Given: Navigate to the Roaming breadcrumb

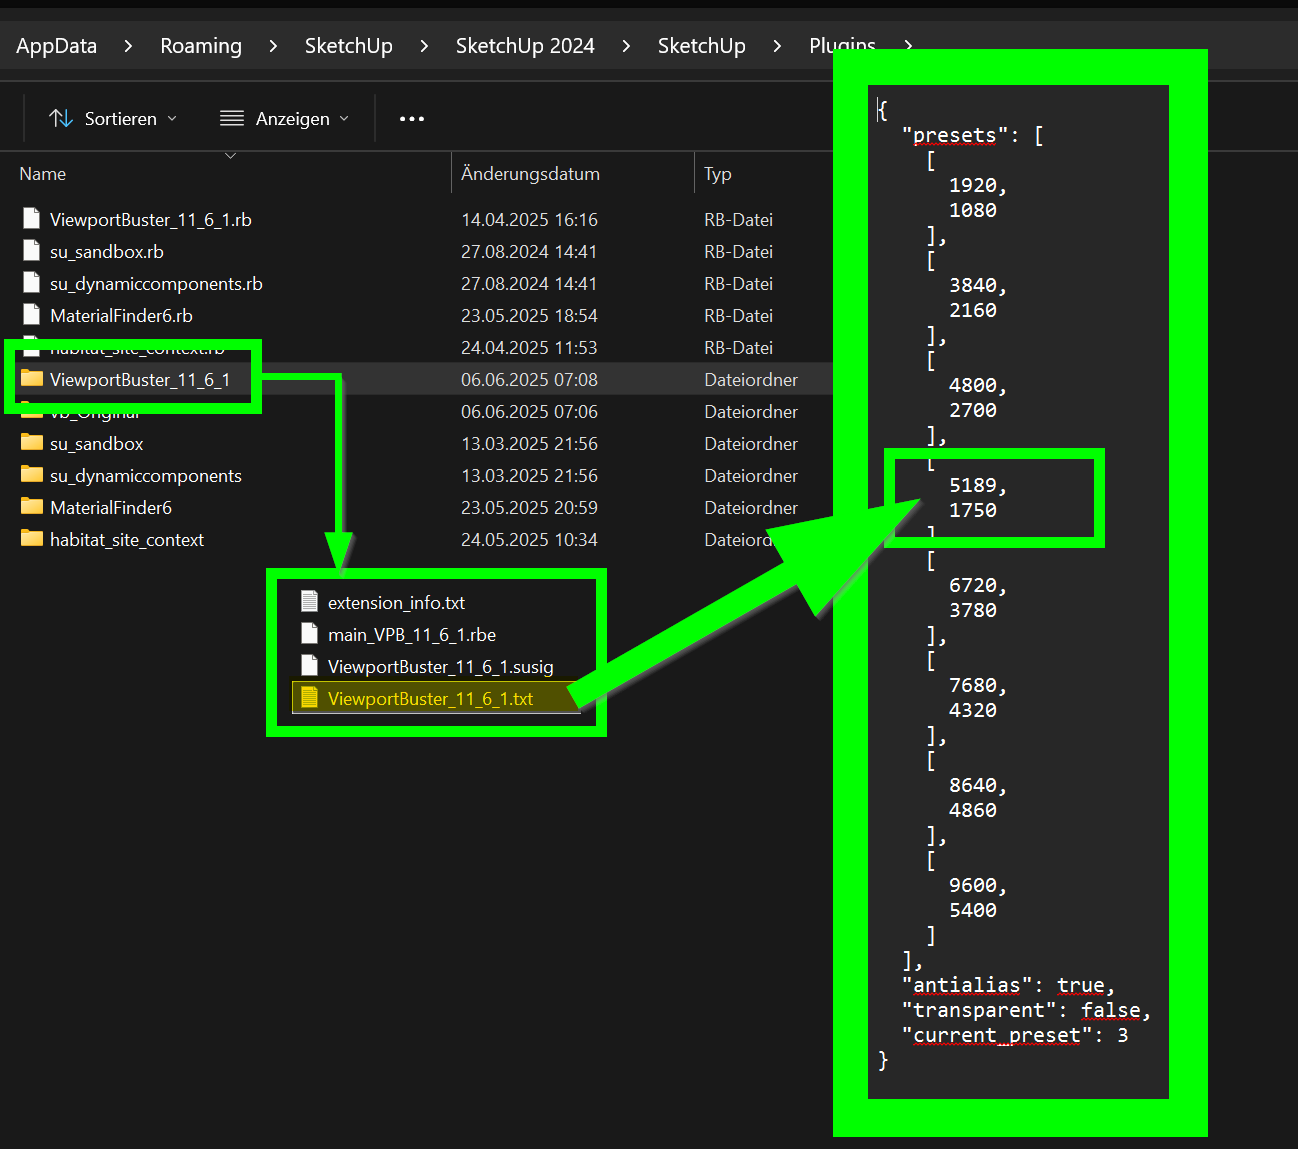Looking at the screenshot, I should 201,46.
